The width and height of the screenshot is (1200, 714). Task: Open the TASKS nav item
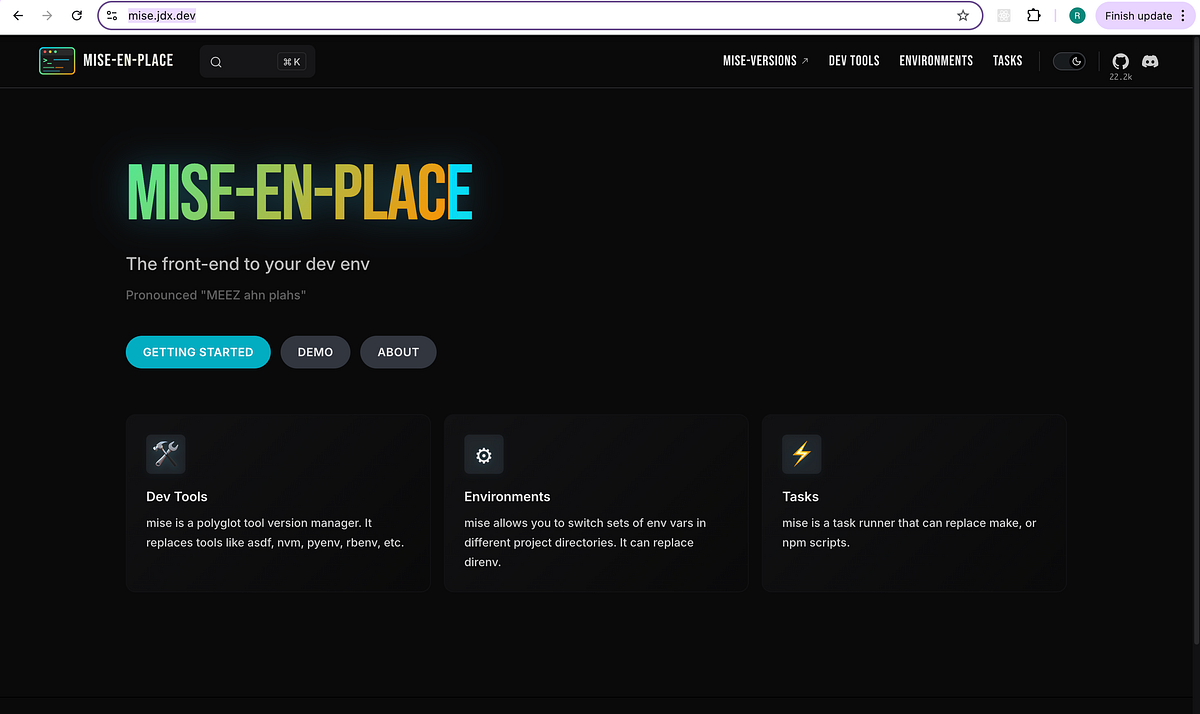(1008, 61)
